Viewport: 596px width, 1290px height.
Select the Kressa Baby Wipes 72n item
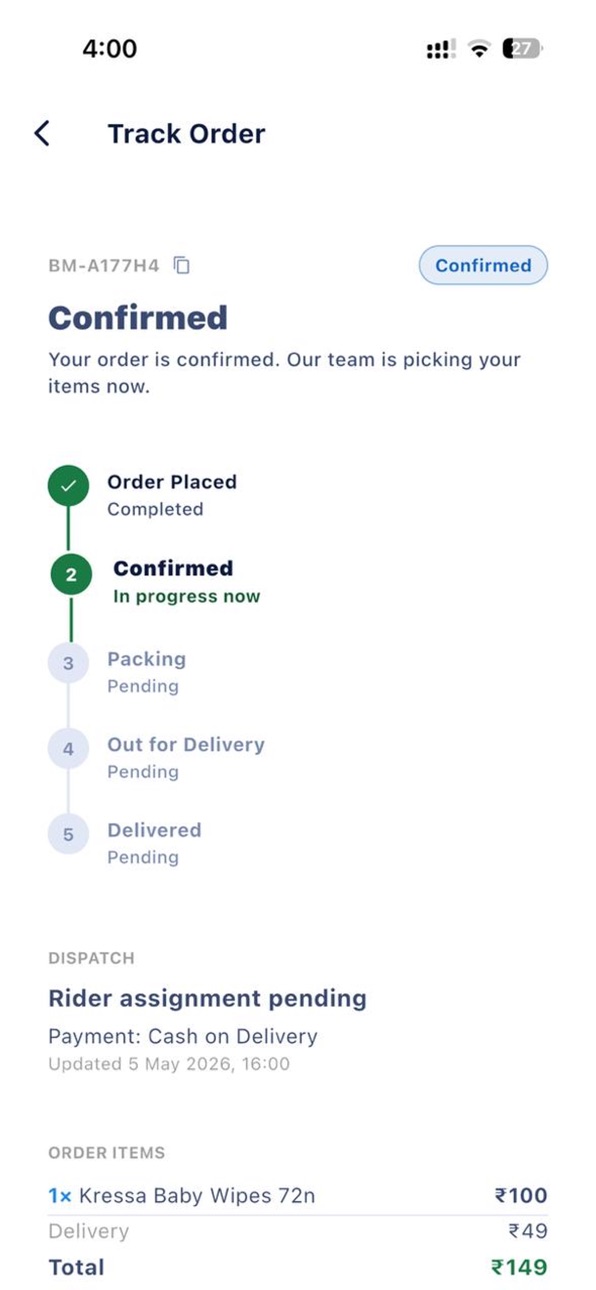click(197, 1195)
